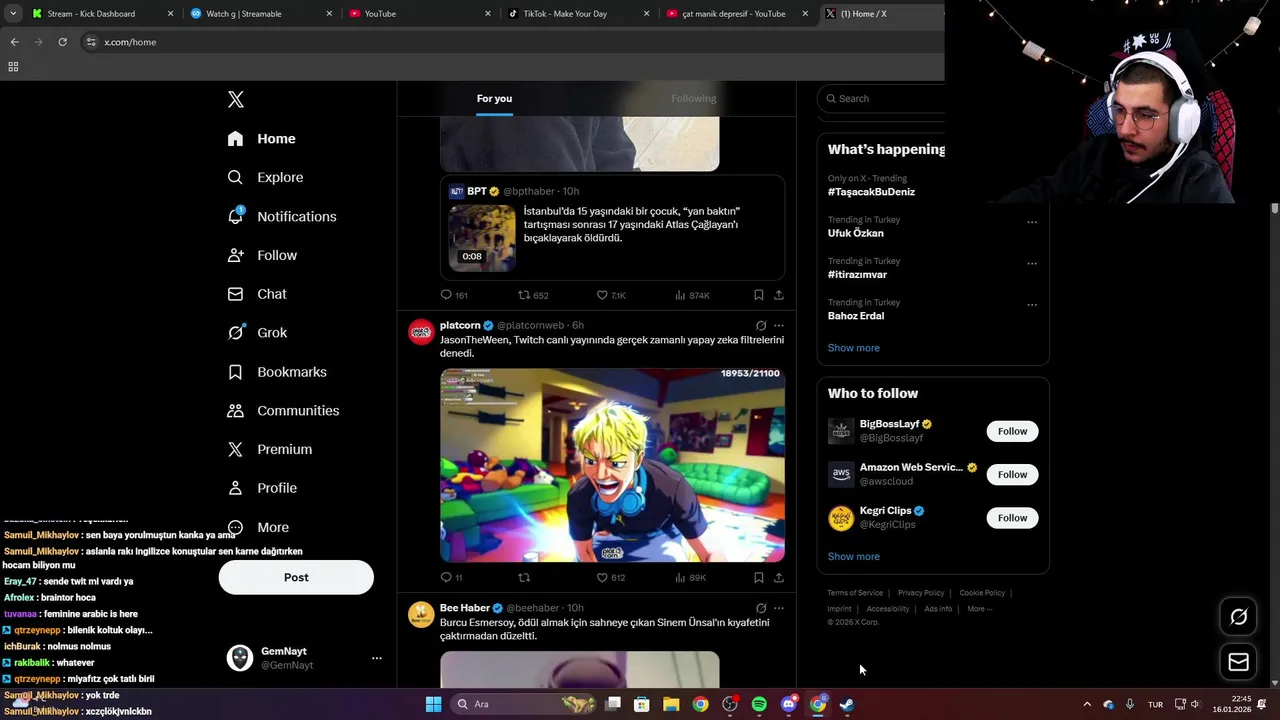Open Chat from the sidebar
This screenshot has width=1280, height=720.
click(258, 294)
